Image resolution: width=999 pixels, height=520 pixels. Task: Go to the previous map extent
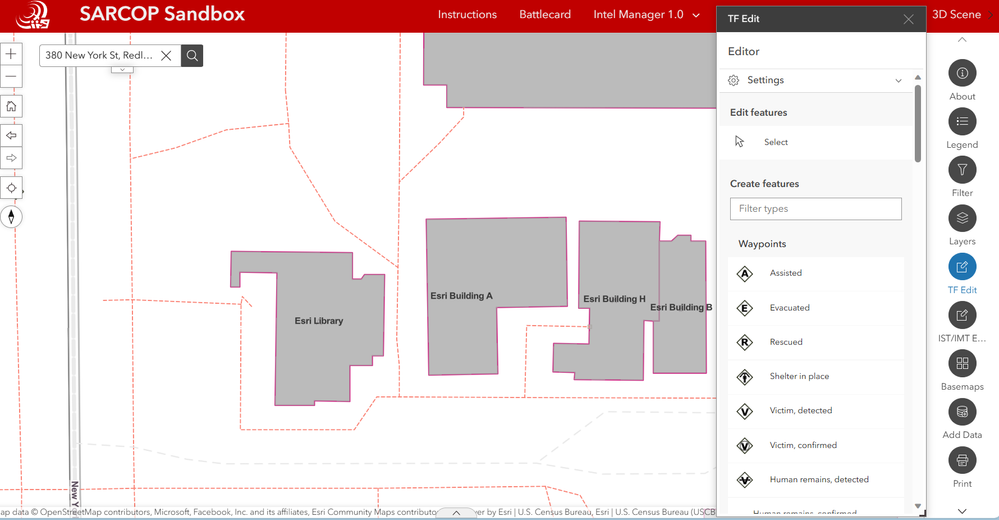pyautogui.click(x=11, y=135)
